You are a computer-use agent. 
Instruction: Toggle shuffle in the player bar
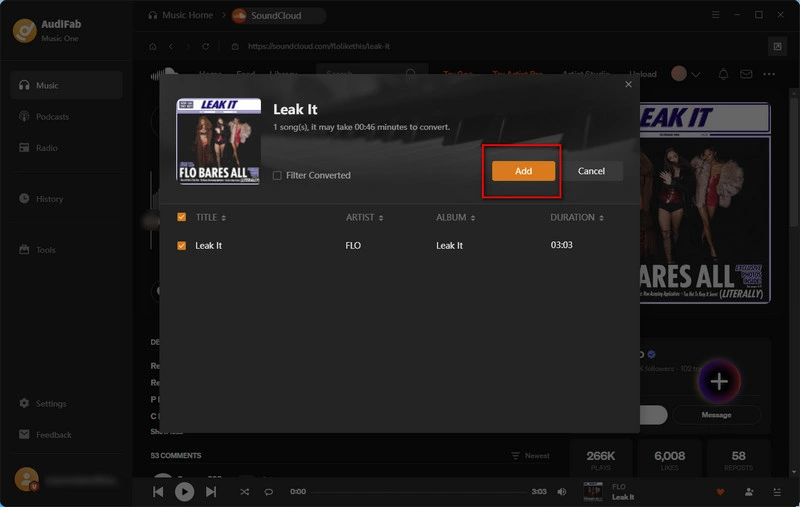click(x=244, y=492)
